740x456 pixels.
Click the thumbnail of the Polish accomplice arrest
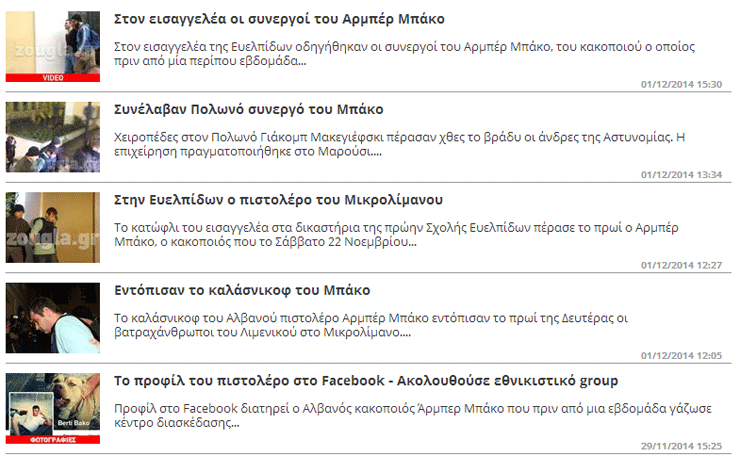53,137
